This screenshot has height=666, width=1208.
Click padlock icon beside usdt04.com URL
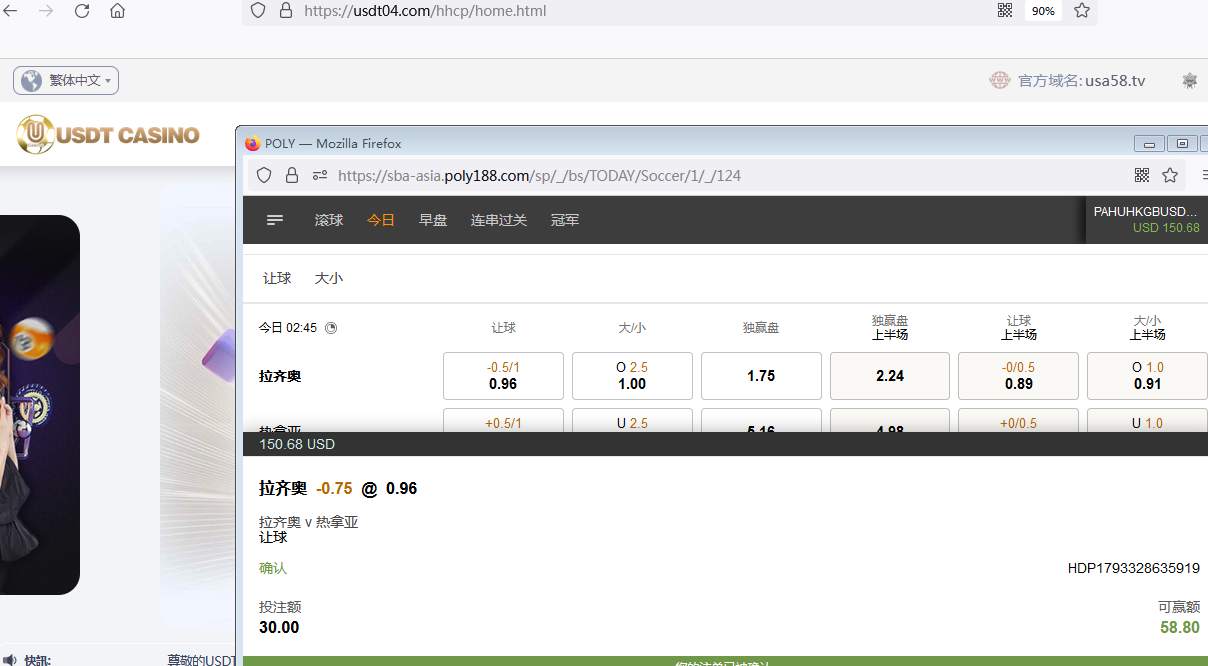pyautogui.click(x=286, y=11)
